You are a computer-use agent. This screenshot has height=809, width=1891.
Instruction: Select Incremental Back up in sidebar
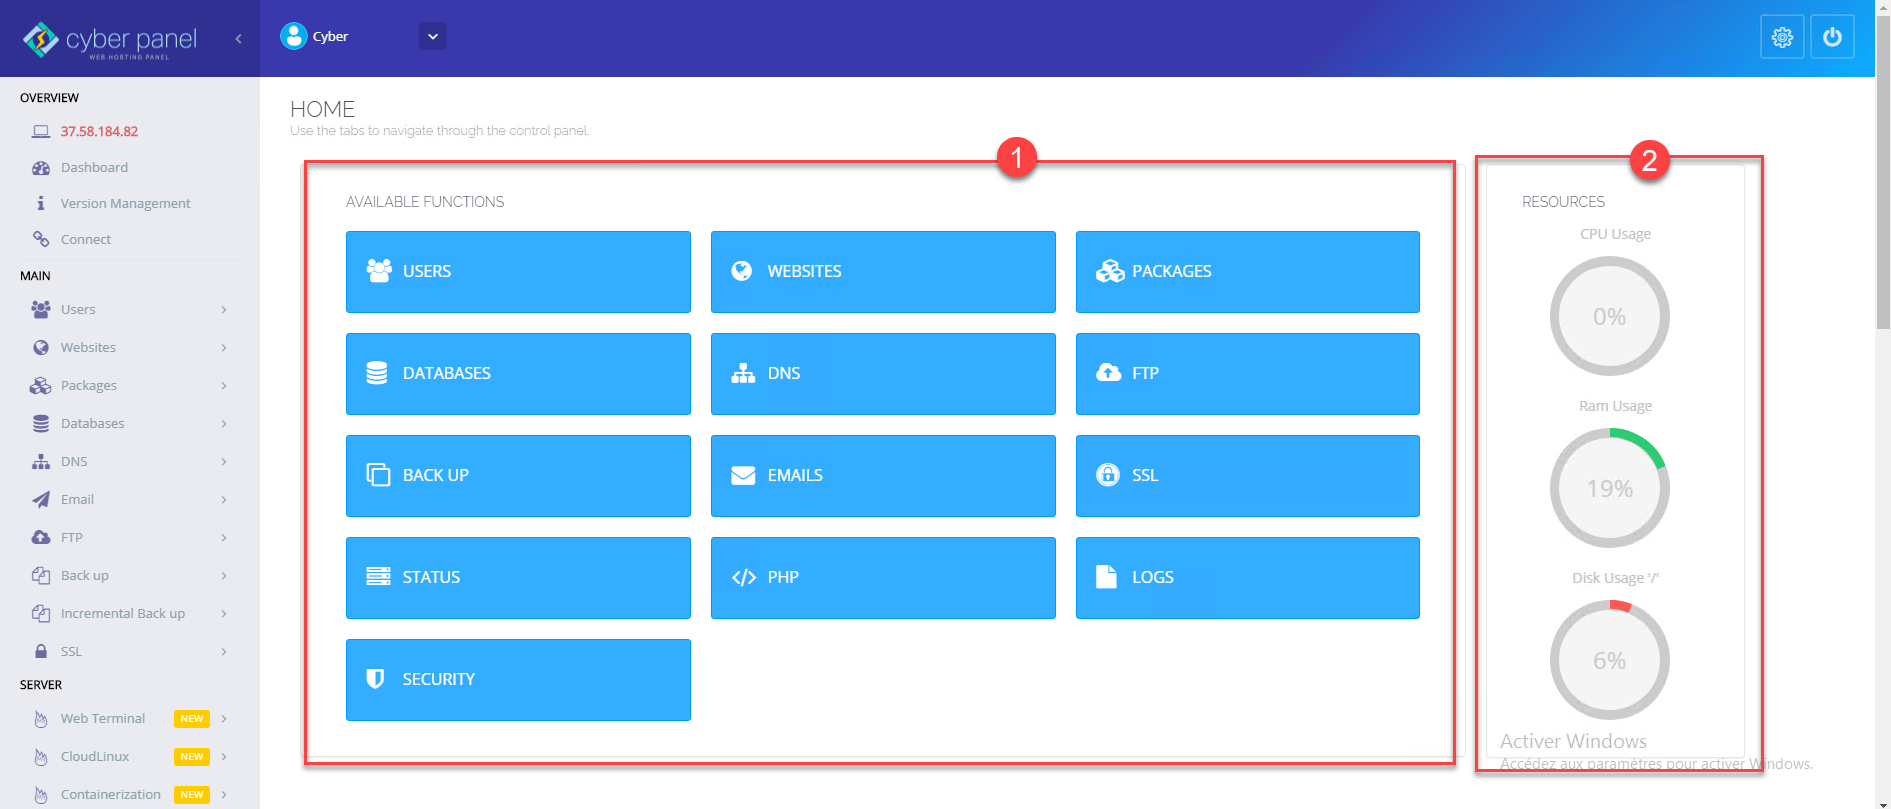(x=122, y=613)
